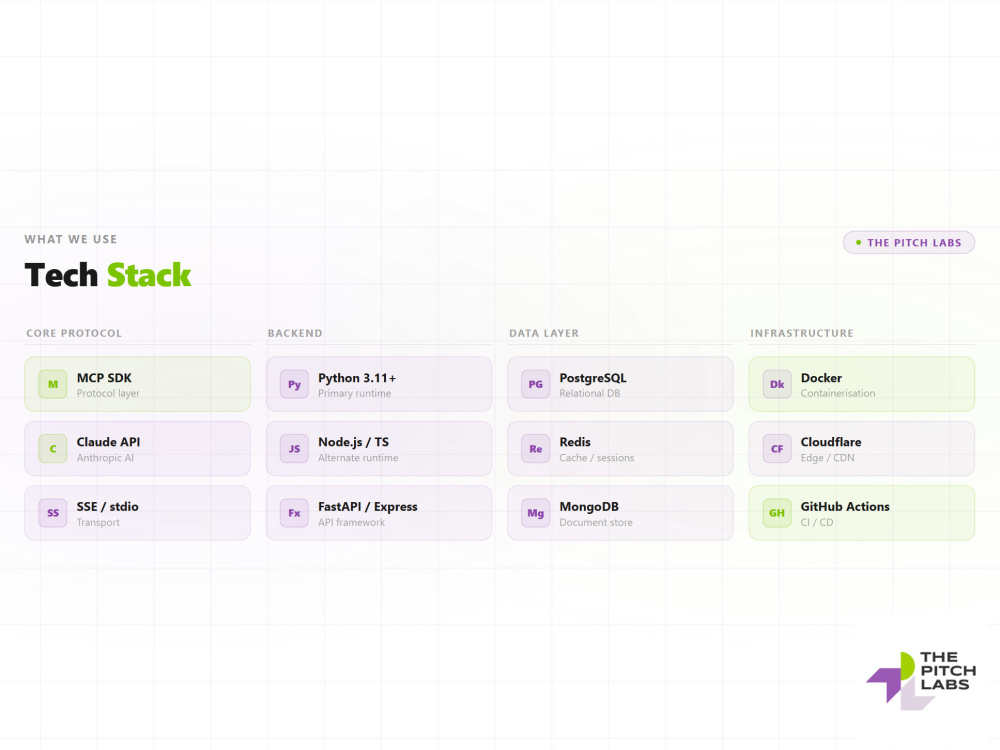Click the Relational DB subtitle
Screen dimensions: 1000x750
[x=590, y=393]
